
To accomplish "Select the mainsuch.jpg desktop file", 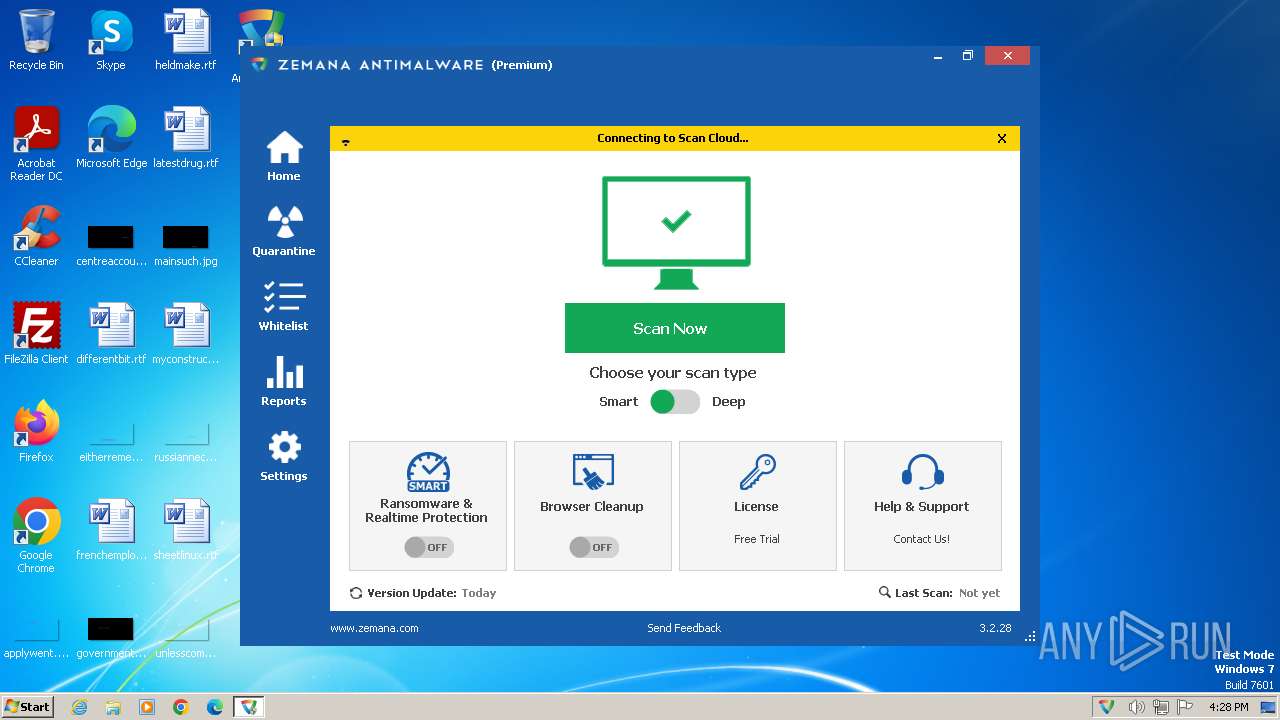I will pyautogui.click(x=186, y=246).
